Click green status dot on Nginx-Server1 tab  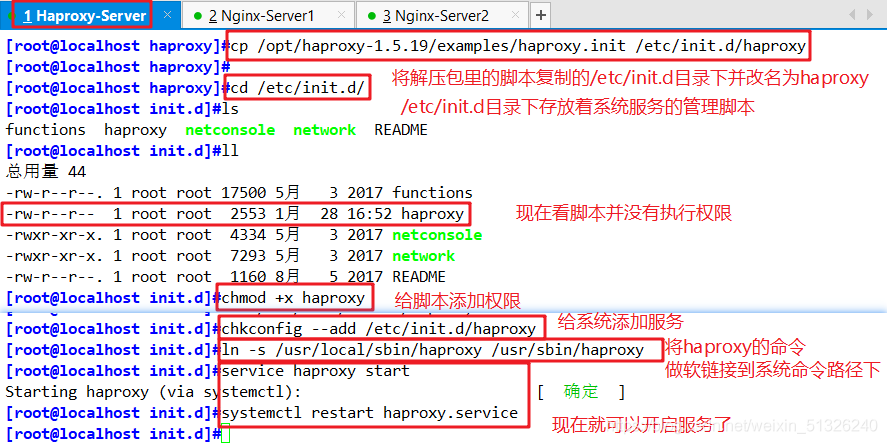(197, 16)
